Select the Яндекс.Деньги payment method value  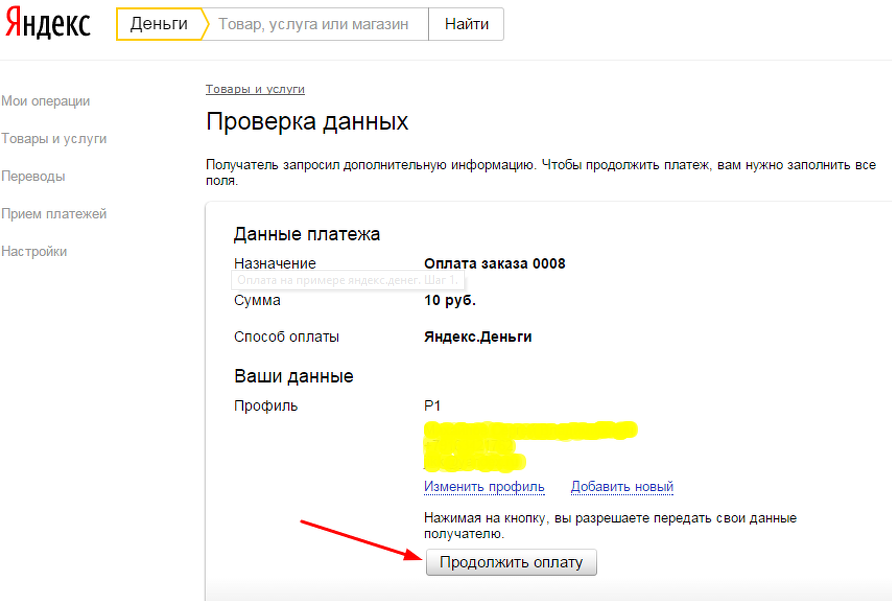[x=478, y=337]
